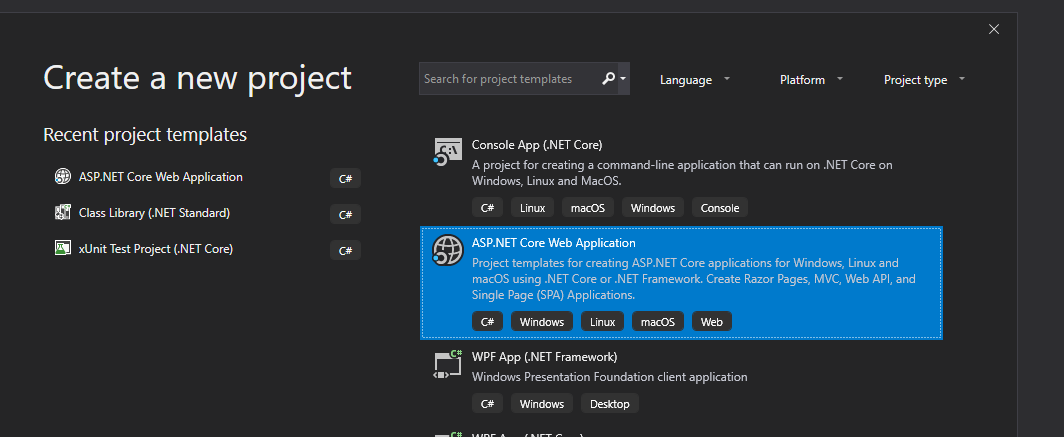Click the Web tag under ASP.NET Core Web Application

(712, 322)
